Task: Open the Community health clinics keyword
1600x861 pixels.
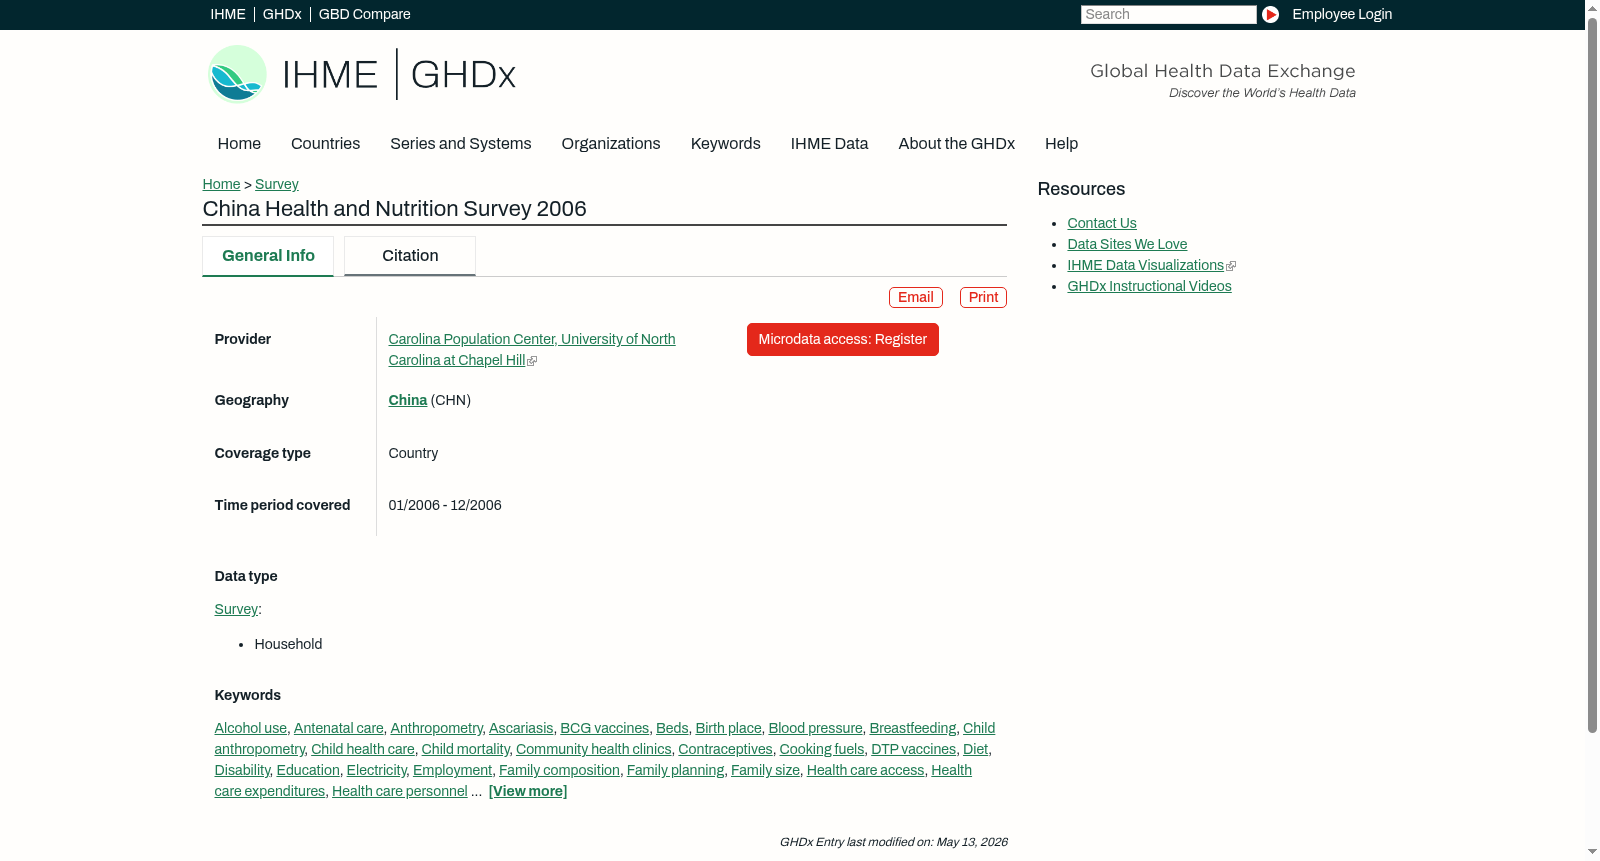Action: point(594,749)
